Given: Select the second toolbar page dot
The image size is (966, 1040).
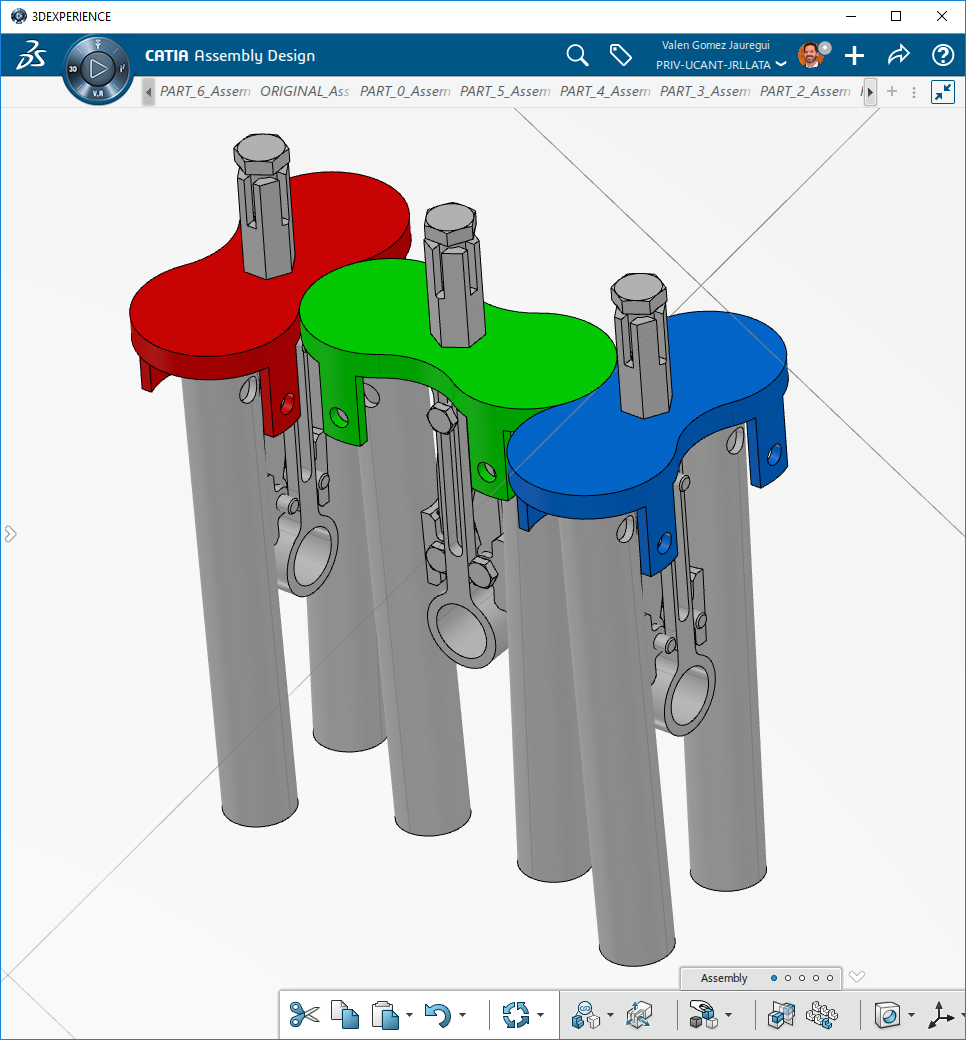Looking at the screenshot, I should point(788,978).
